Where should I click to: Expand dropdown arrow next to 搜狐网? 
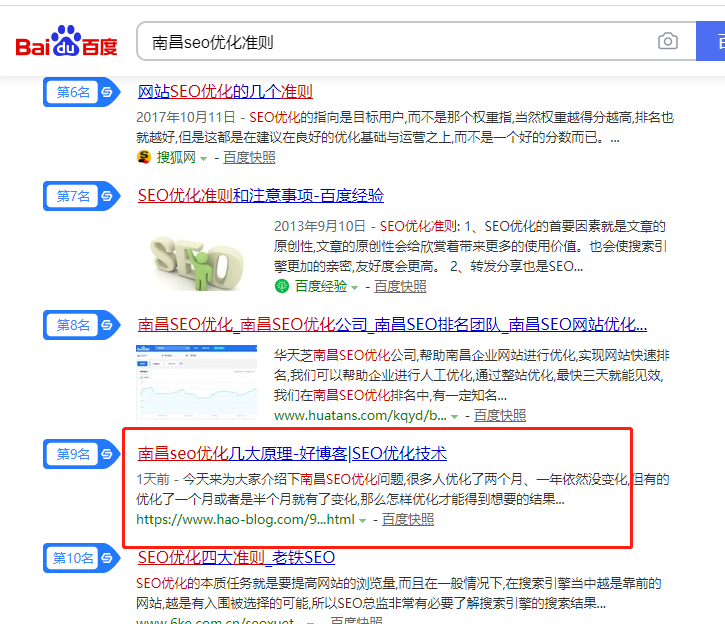coord(203,159)
